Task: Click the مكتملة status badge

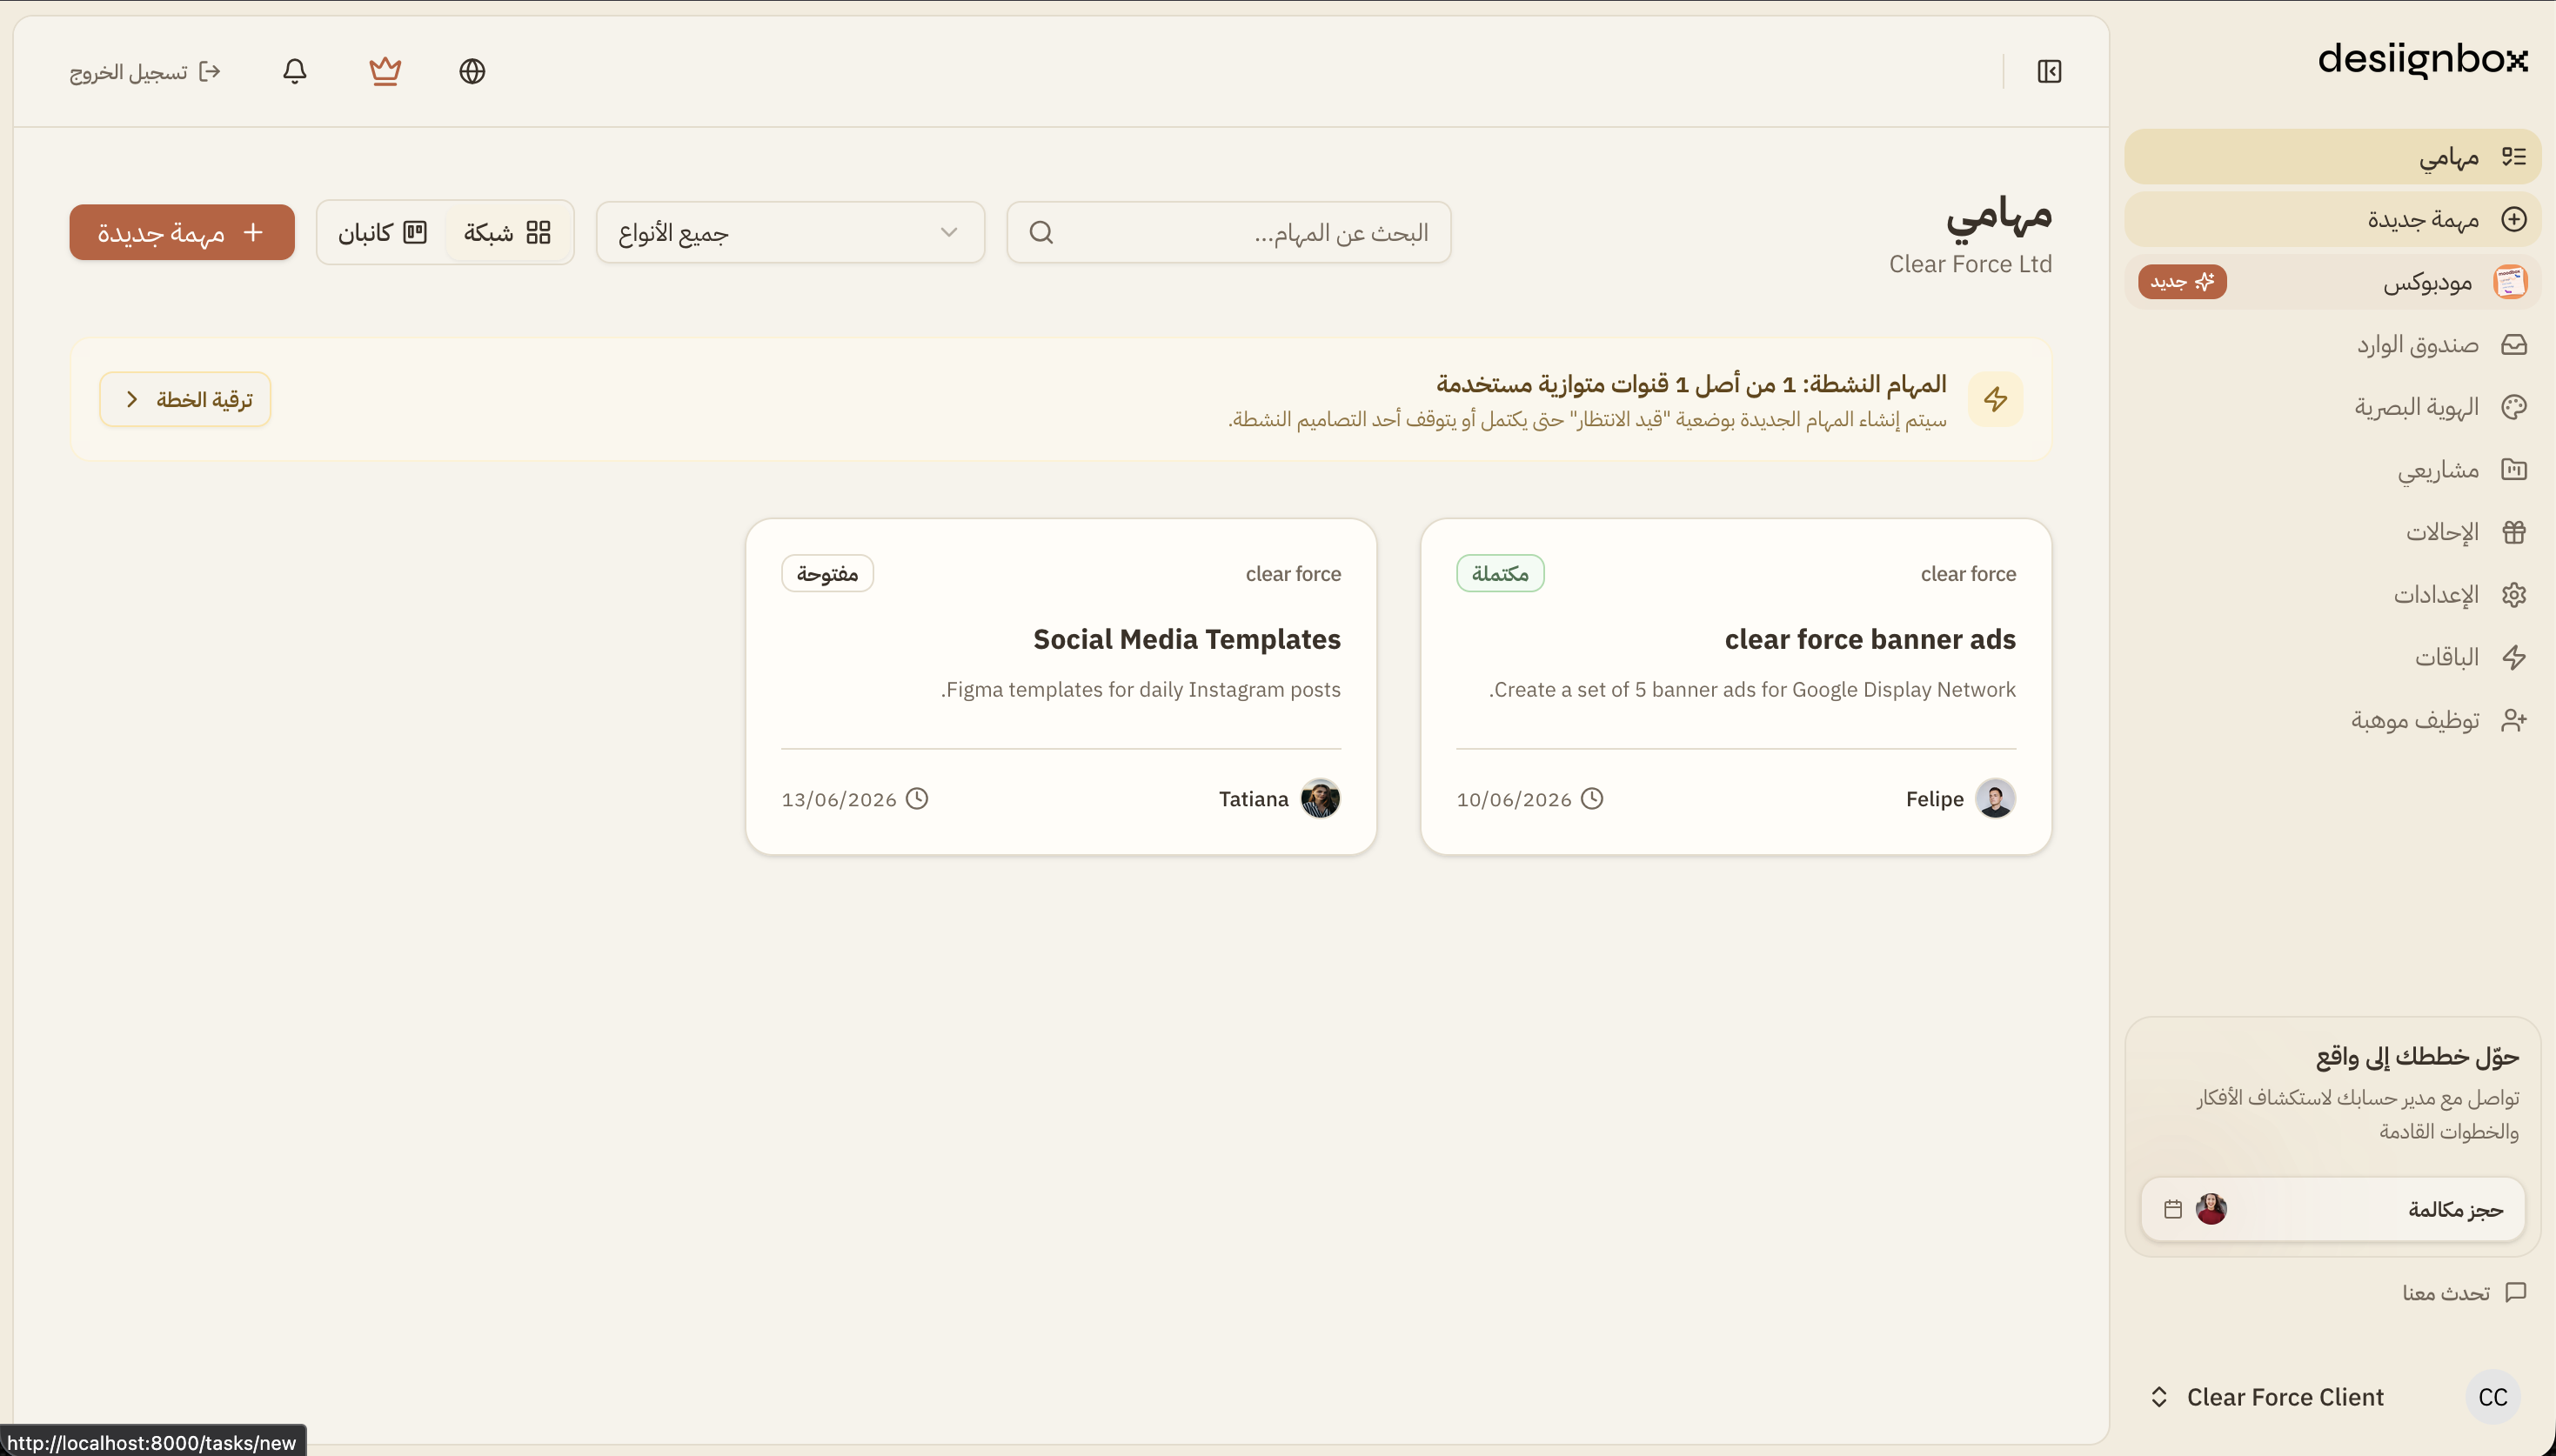Action: 1500,573
